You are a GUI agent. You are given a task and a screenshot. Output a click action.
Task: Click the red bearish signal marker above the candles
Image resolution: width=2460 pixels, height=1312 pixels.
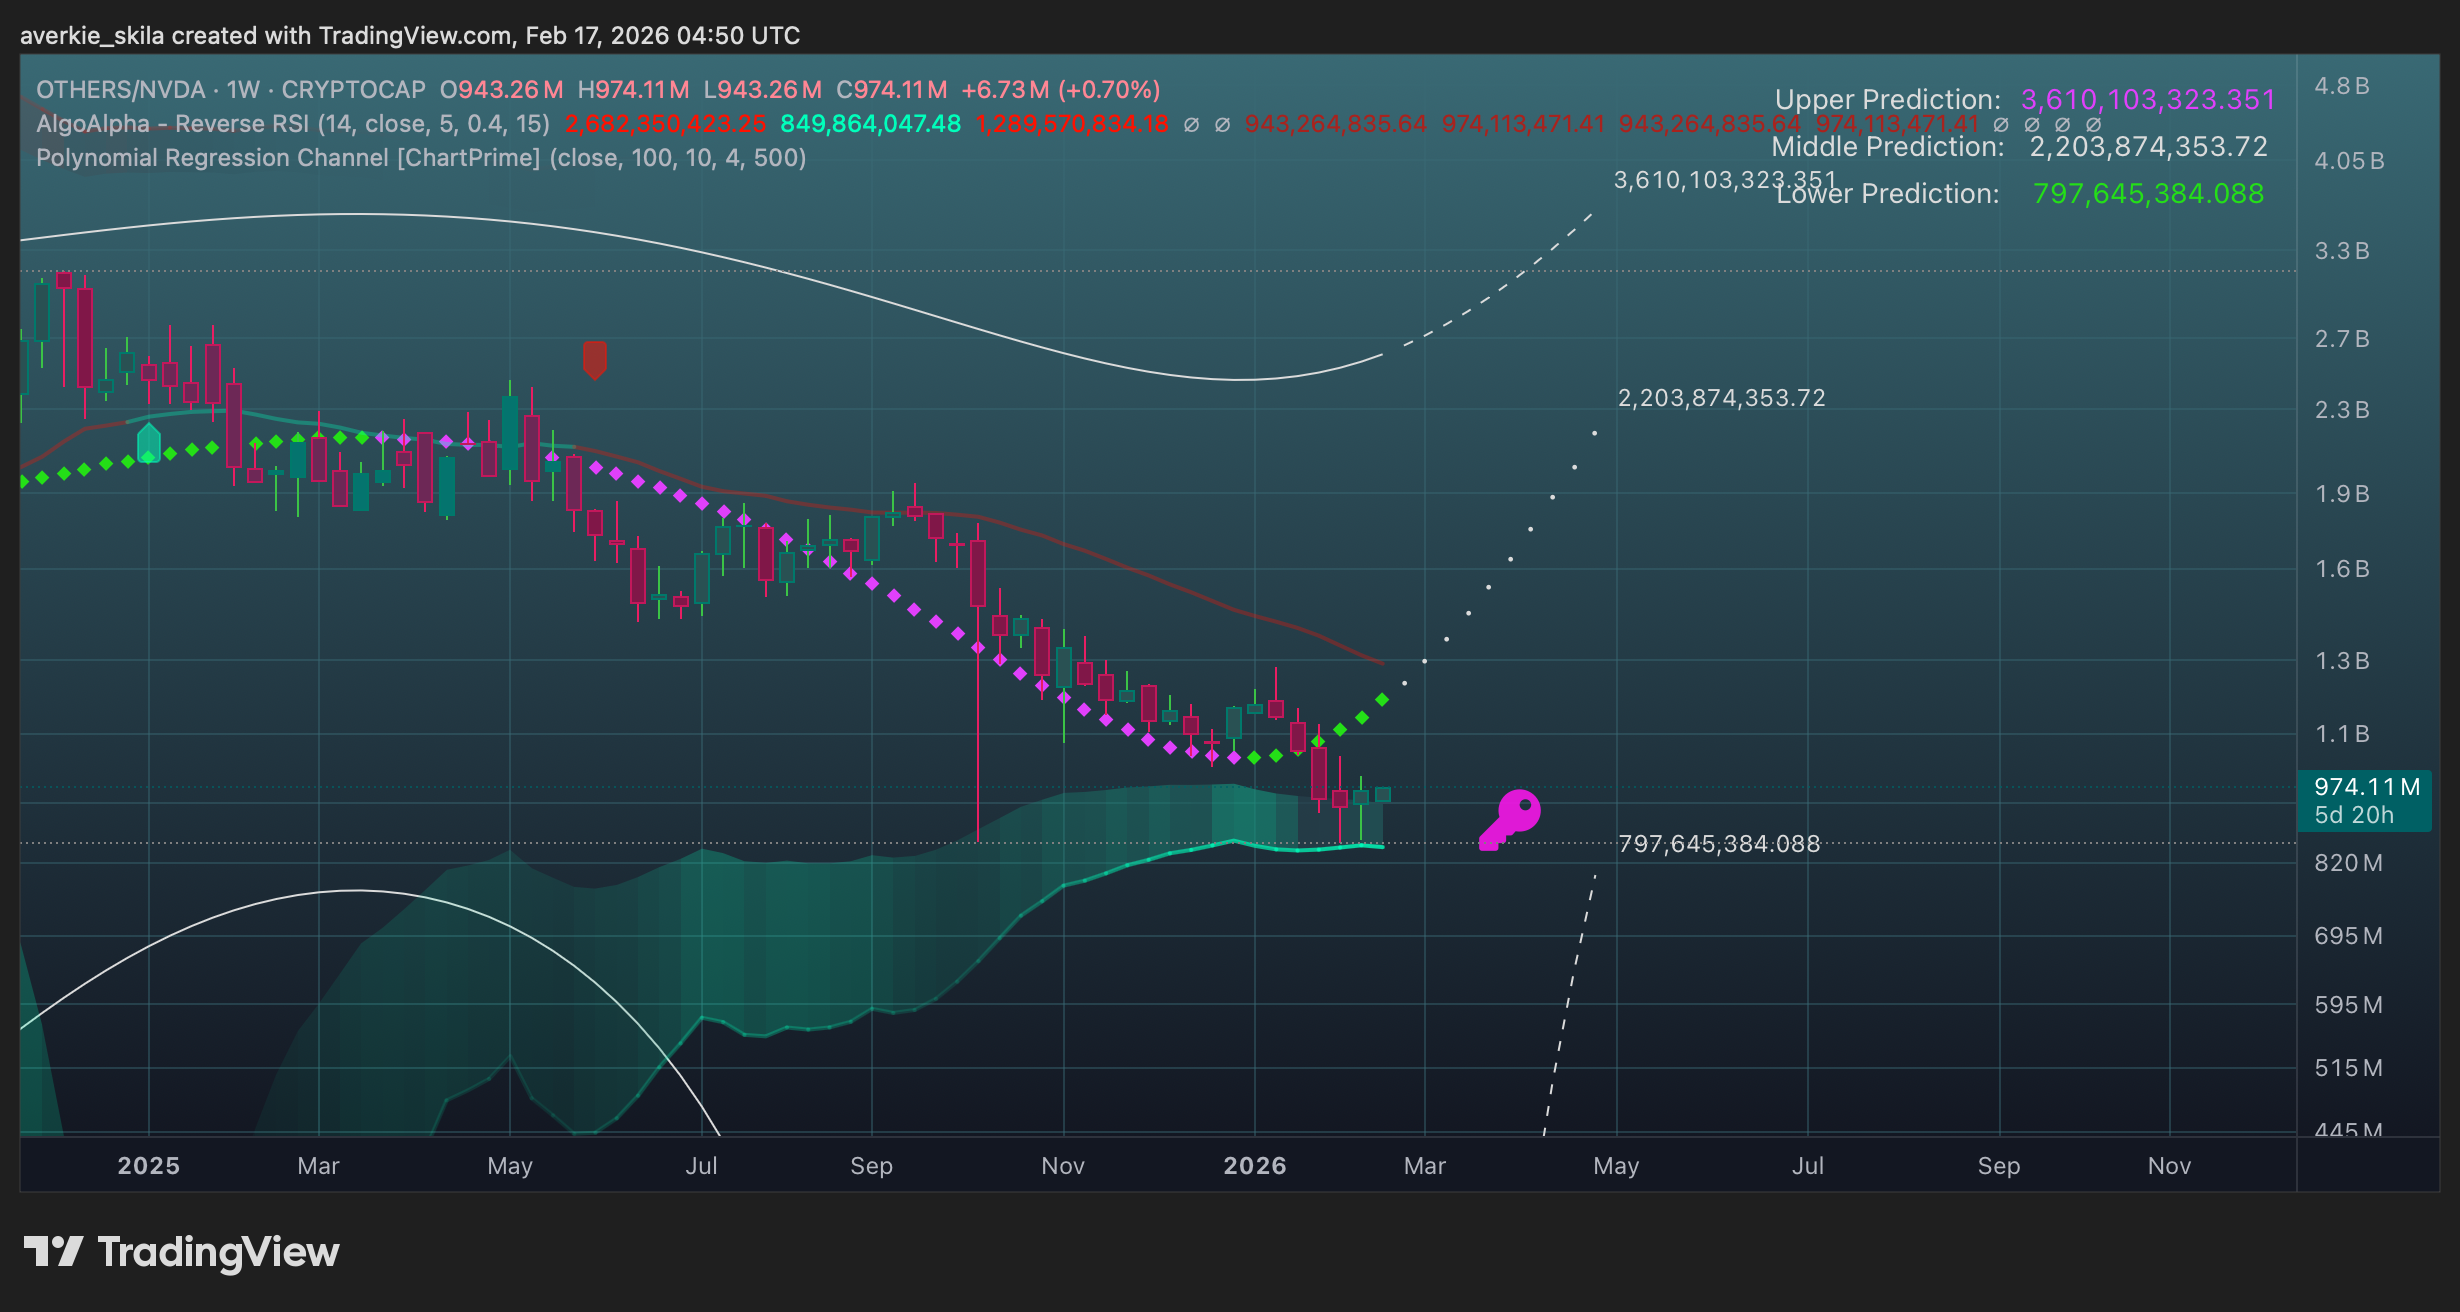tap(595, 360)
